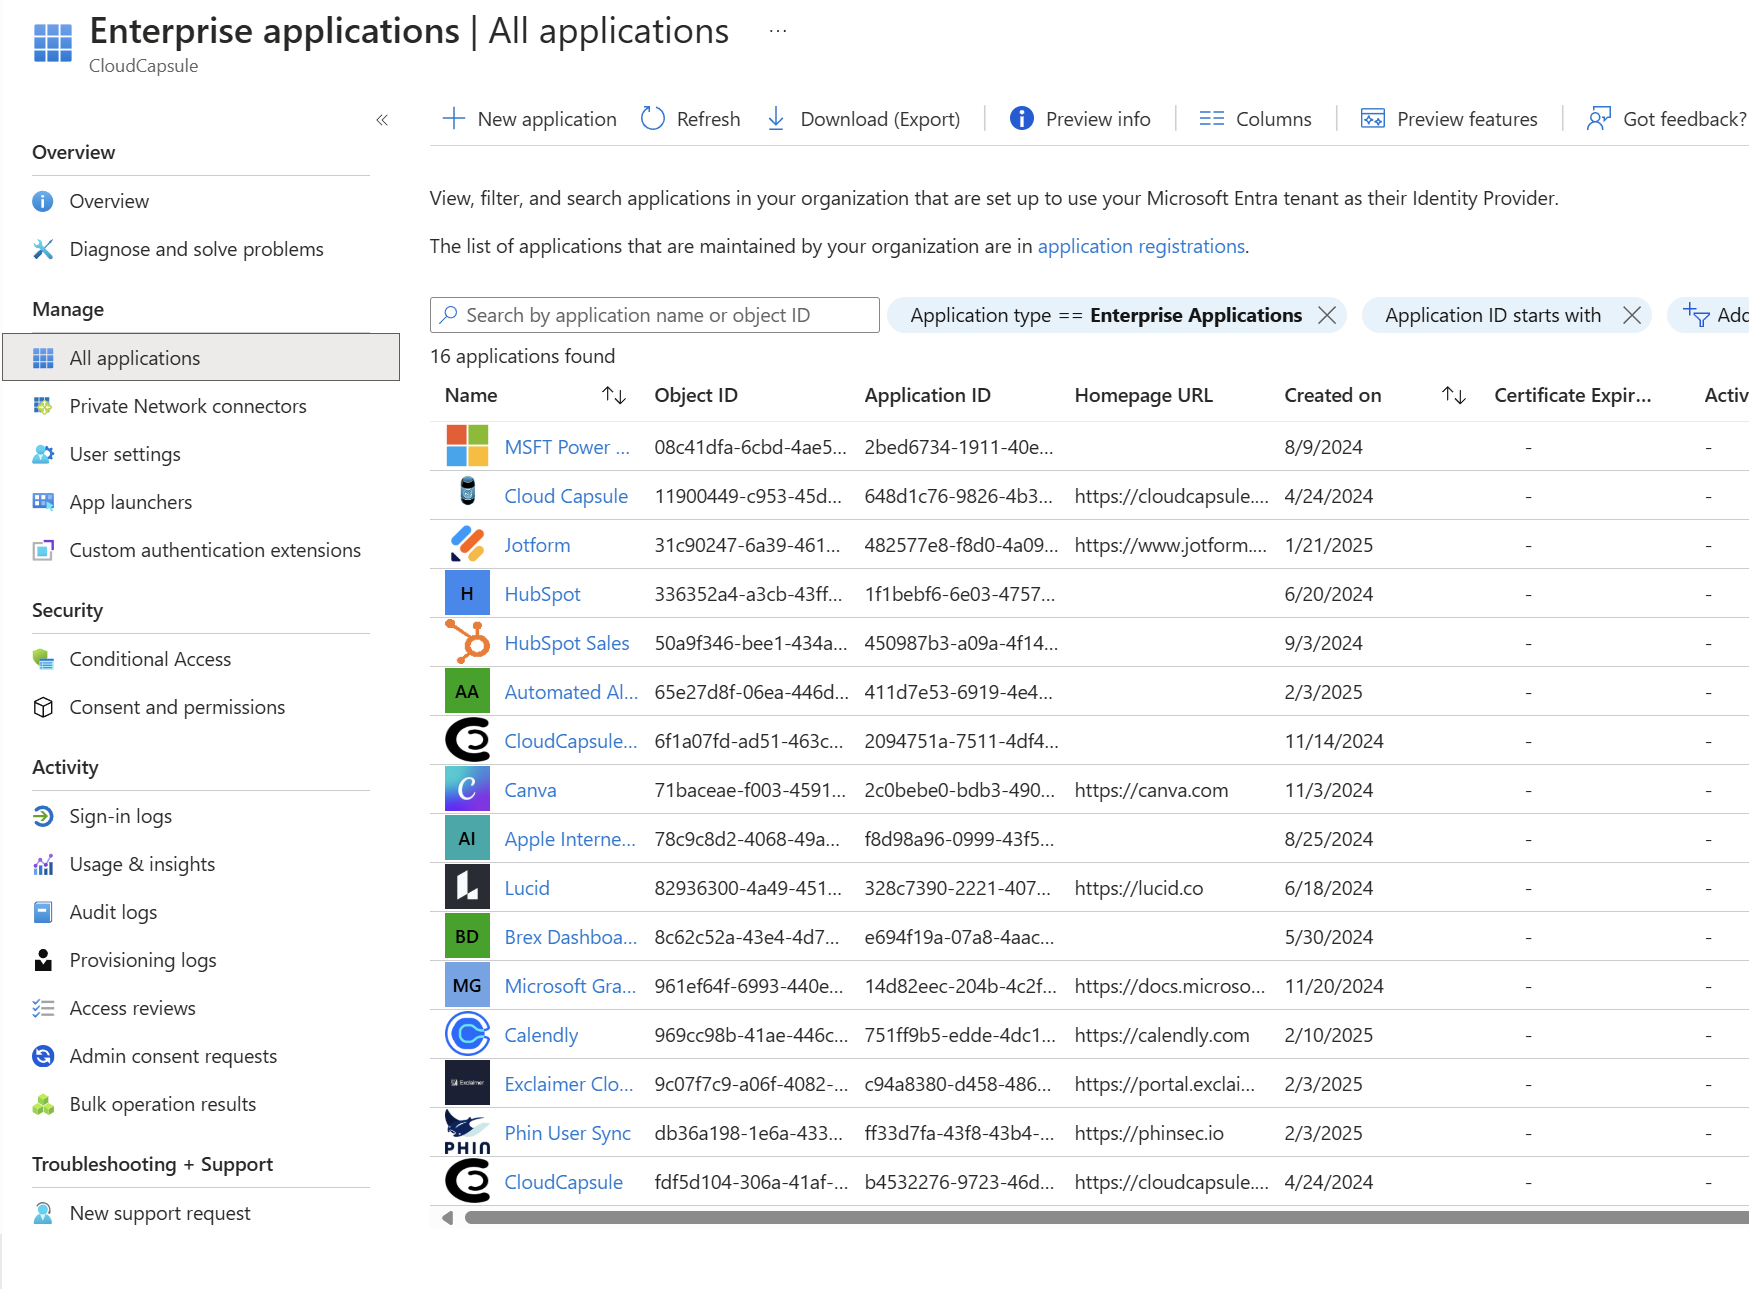Open the Columns configuration
This screenshot has height=1289, width=1749.
[1255, 118]
